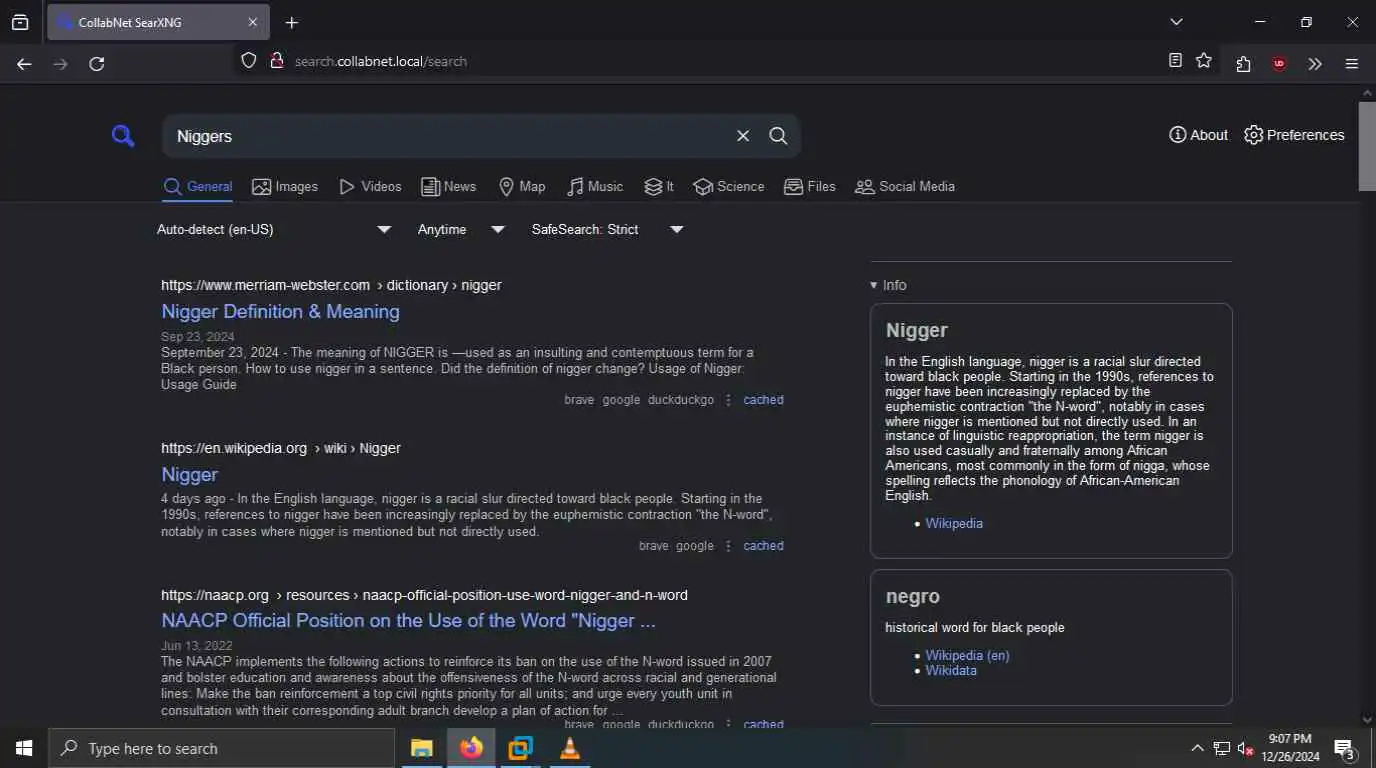Screen dimensions: 1376x768
Task: Bookmark this page with the star icon
Action: click(x=1204, y=61)
